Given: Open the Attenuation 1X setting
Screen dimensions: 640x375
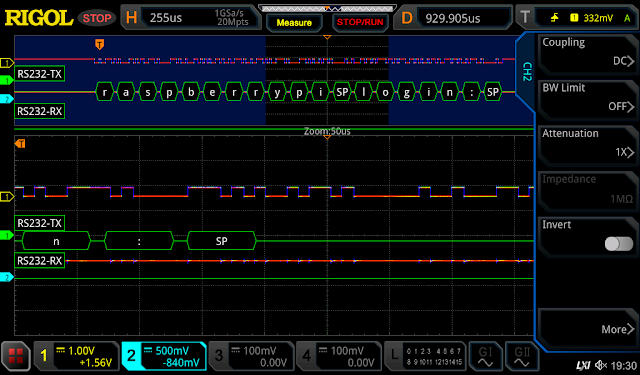Looking at the screenshot, I should coord(588,145).
